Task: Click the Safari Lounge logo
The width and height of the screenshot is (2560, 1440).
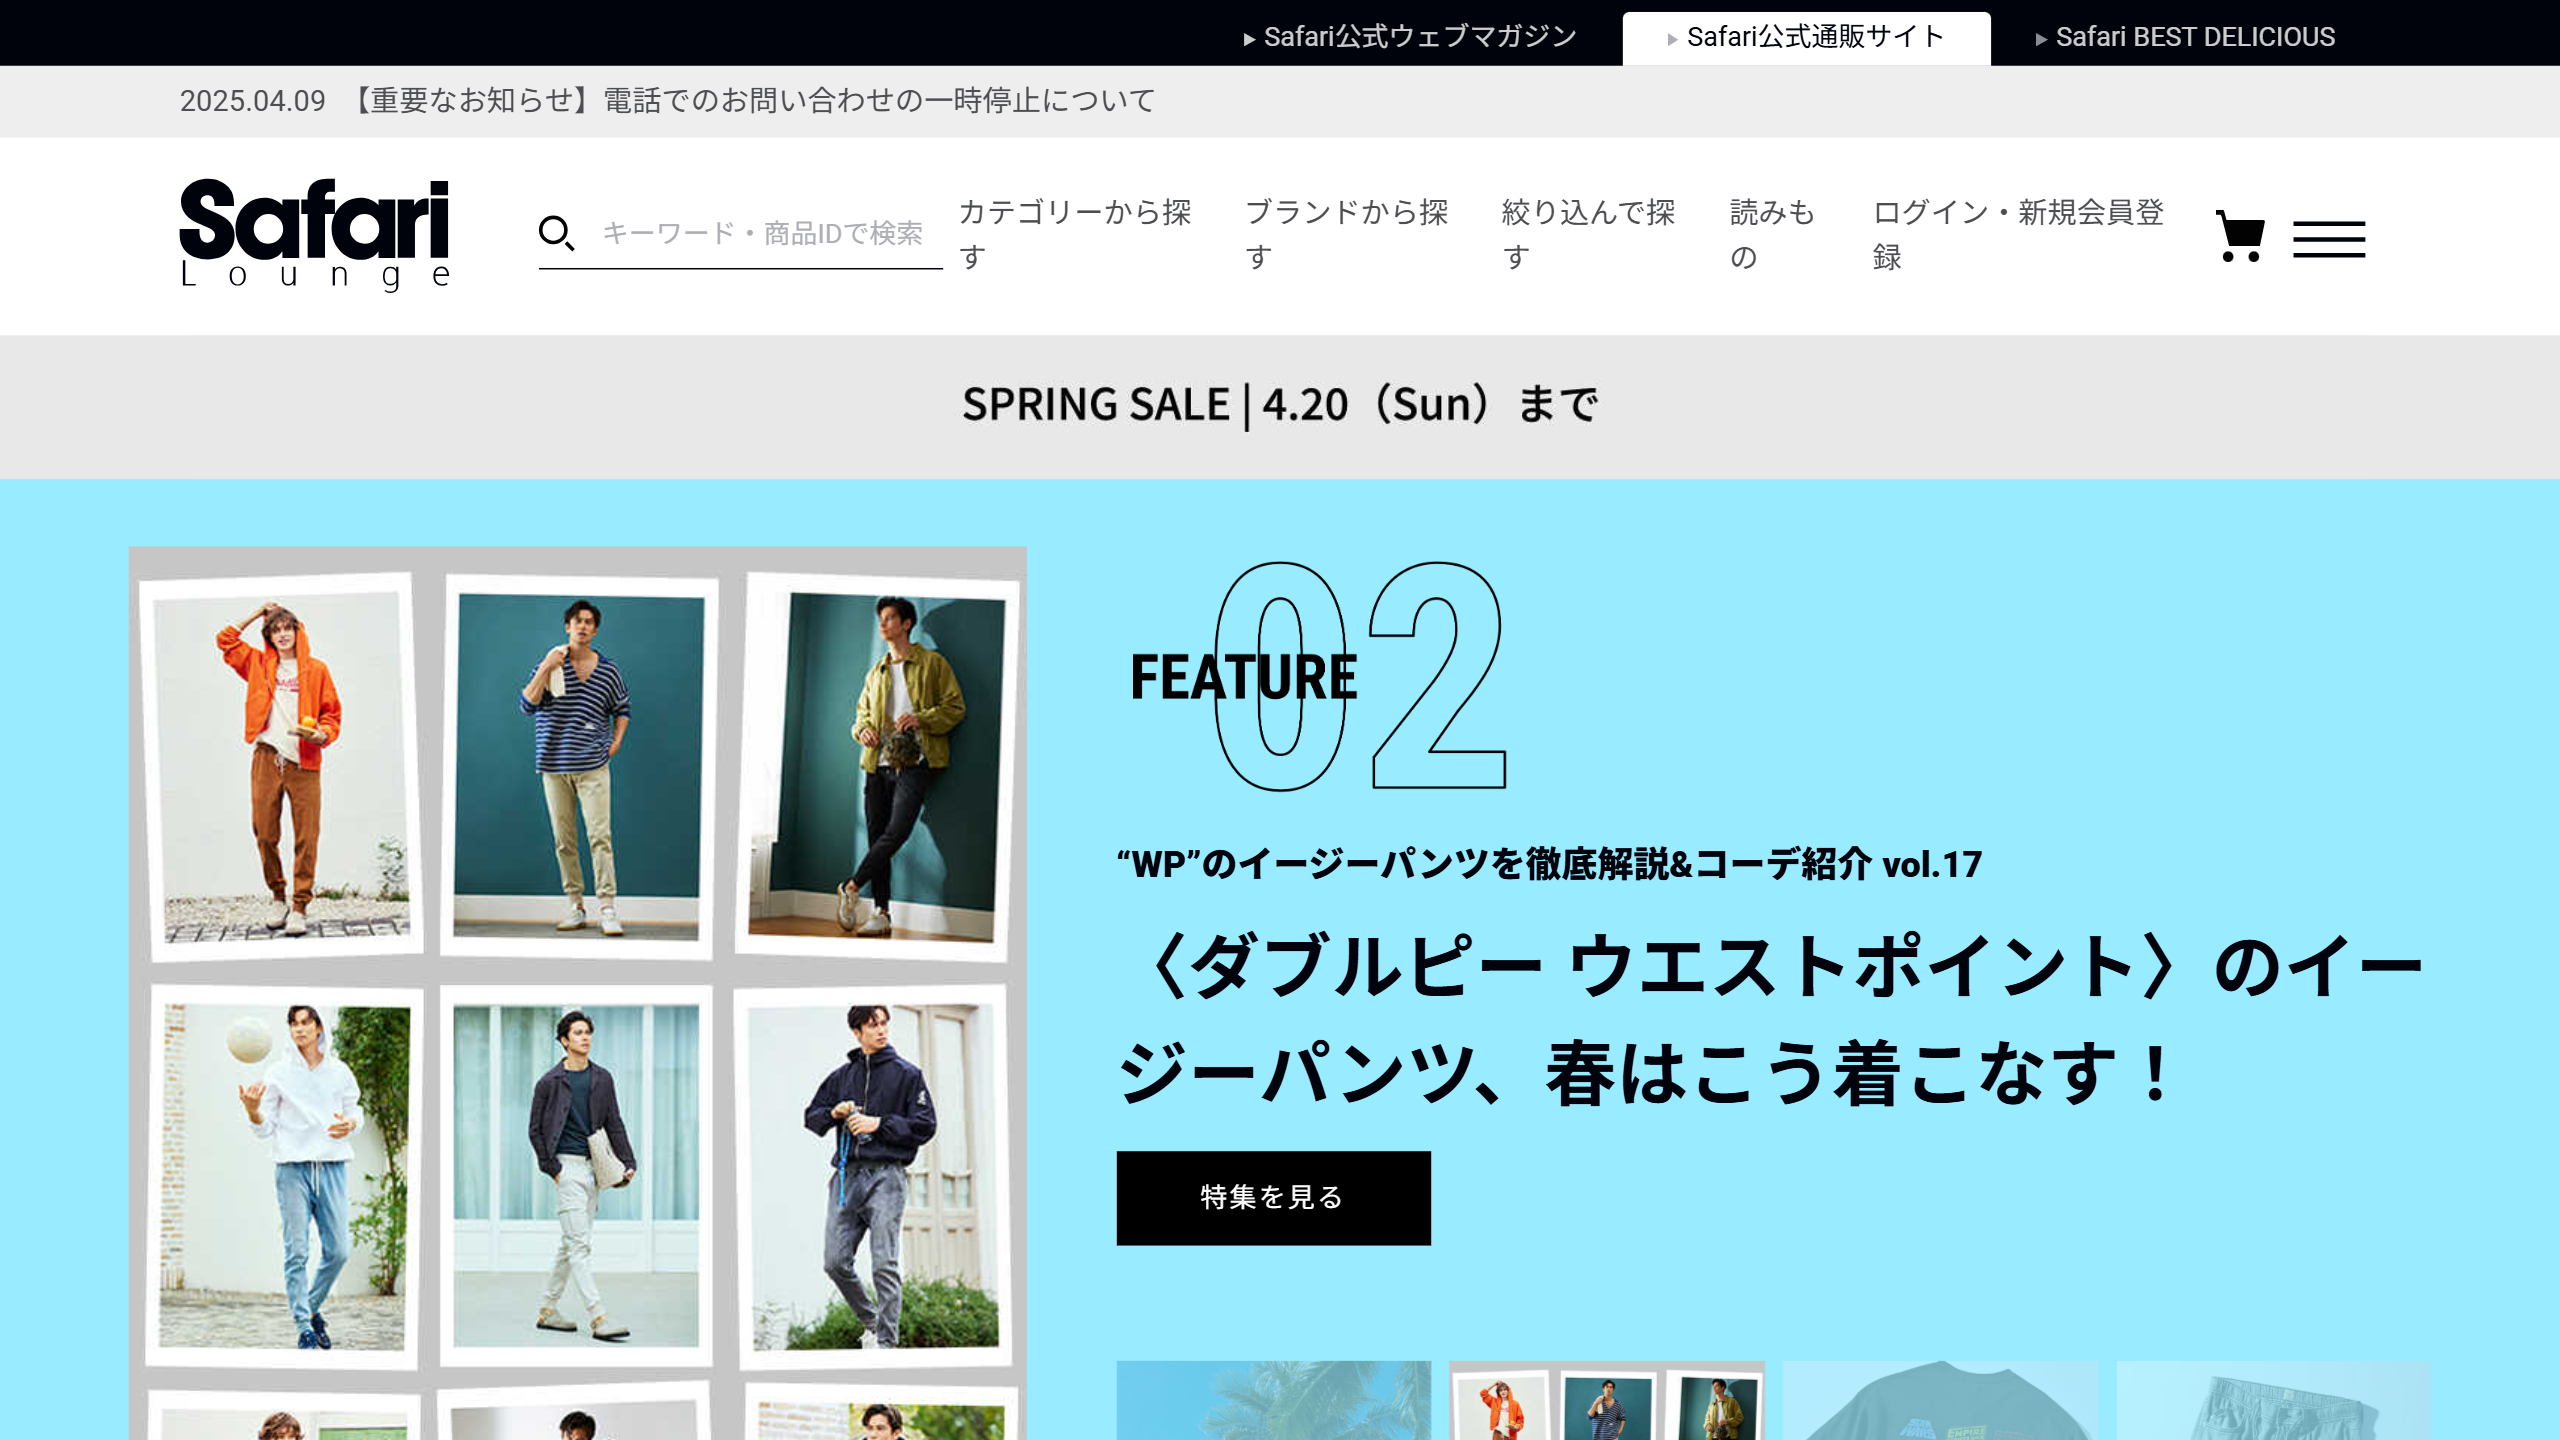Action: pos(315,234)
